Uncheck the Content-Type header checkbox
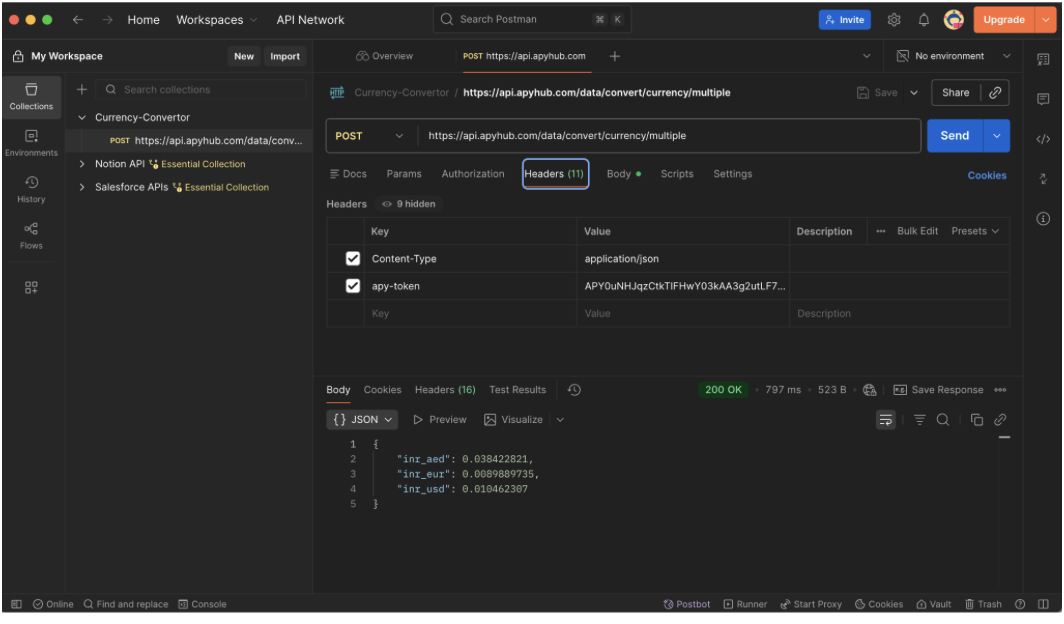The width and height of the screenshot is (1064, 624). tap(353, 258)
